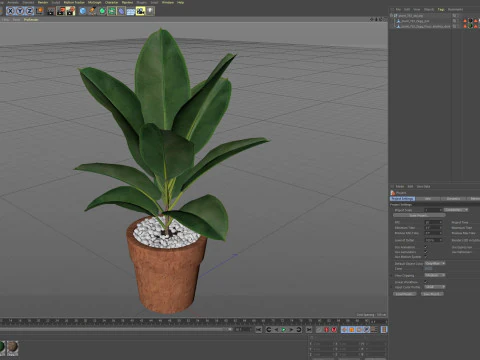Open the Mode menu in Attribute Manager
The image size is (480, 360).
[400, 186]
